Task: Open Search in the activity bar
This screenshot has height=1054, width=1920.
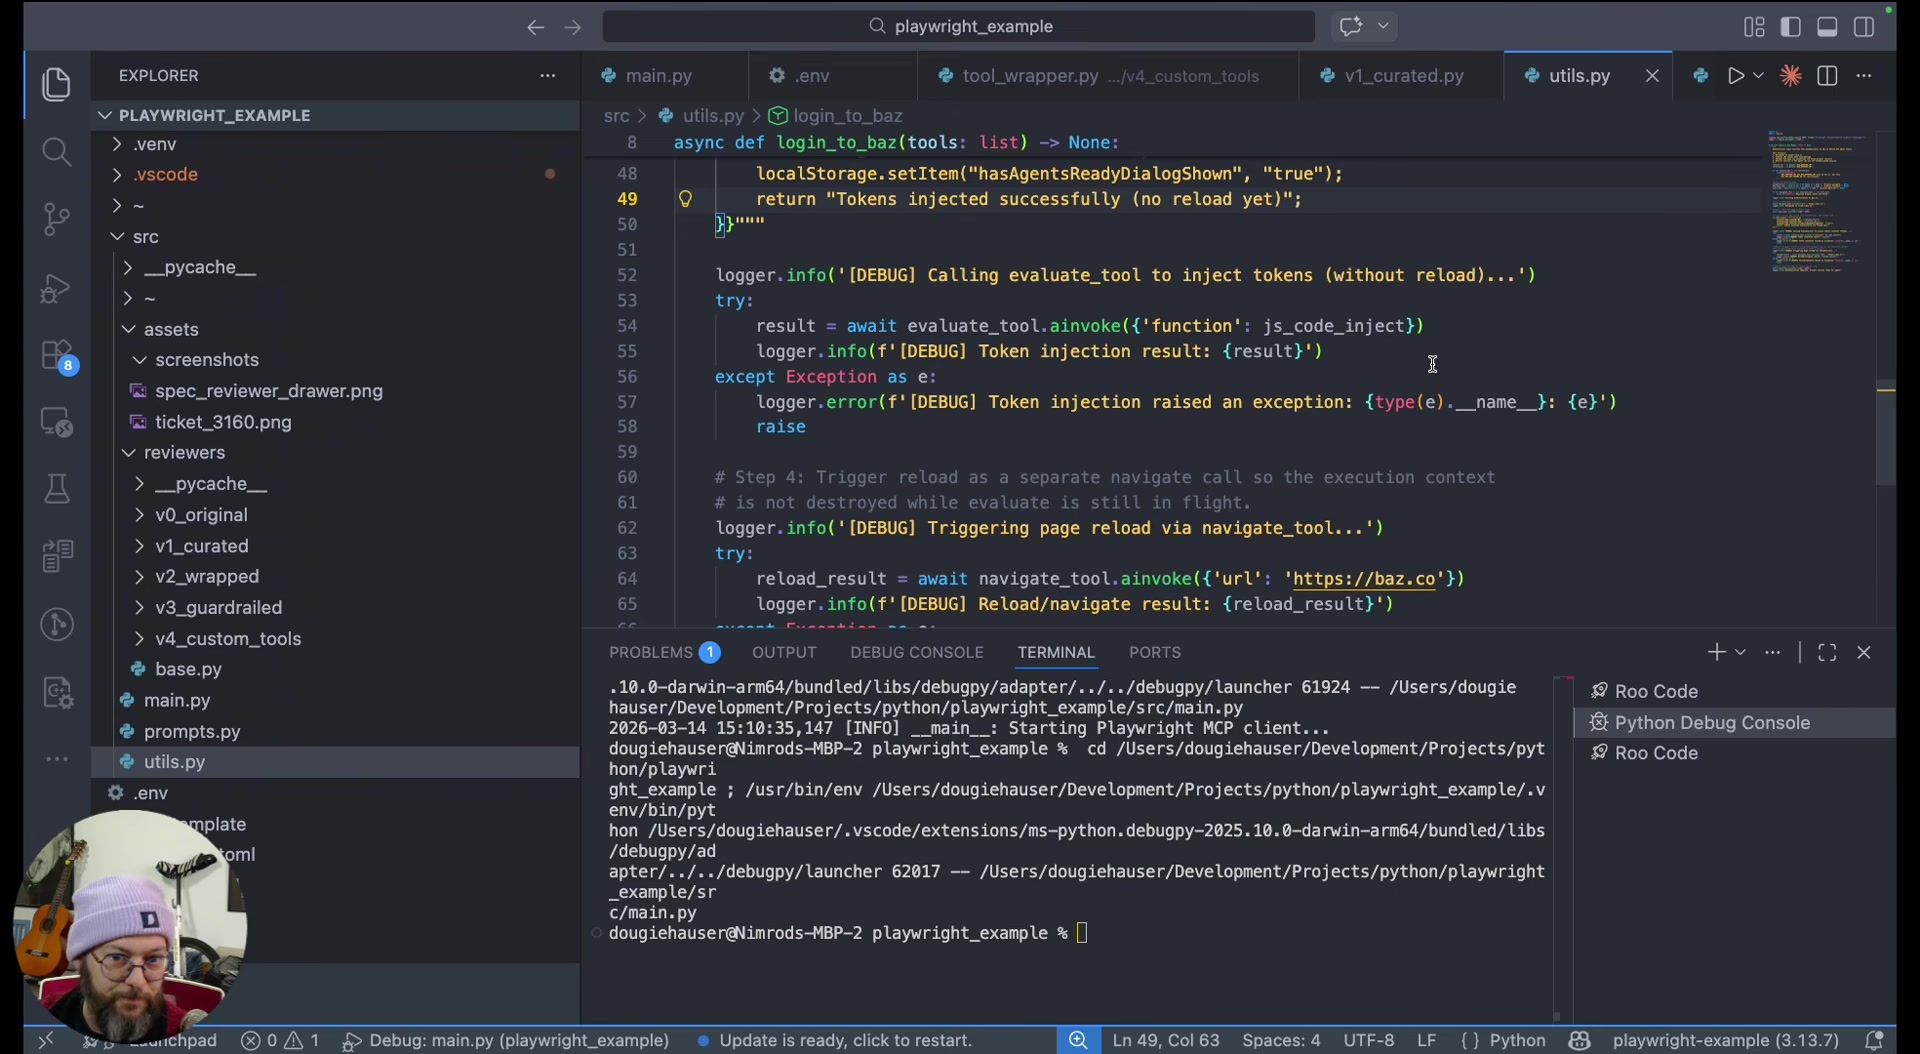Action: click(x=57, y=152)
